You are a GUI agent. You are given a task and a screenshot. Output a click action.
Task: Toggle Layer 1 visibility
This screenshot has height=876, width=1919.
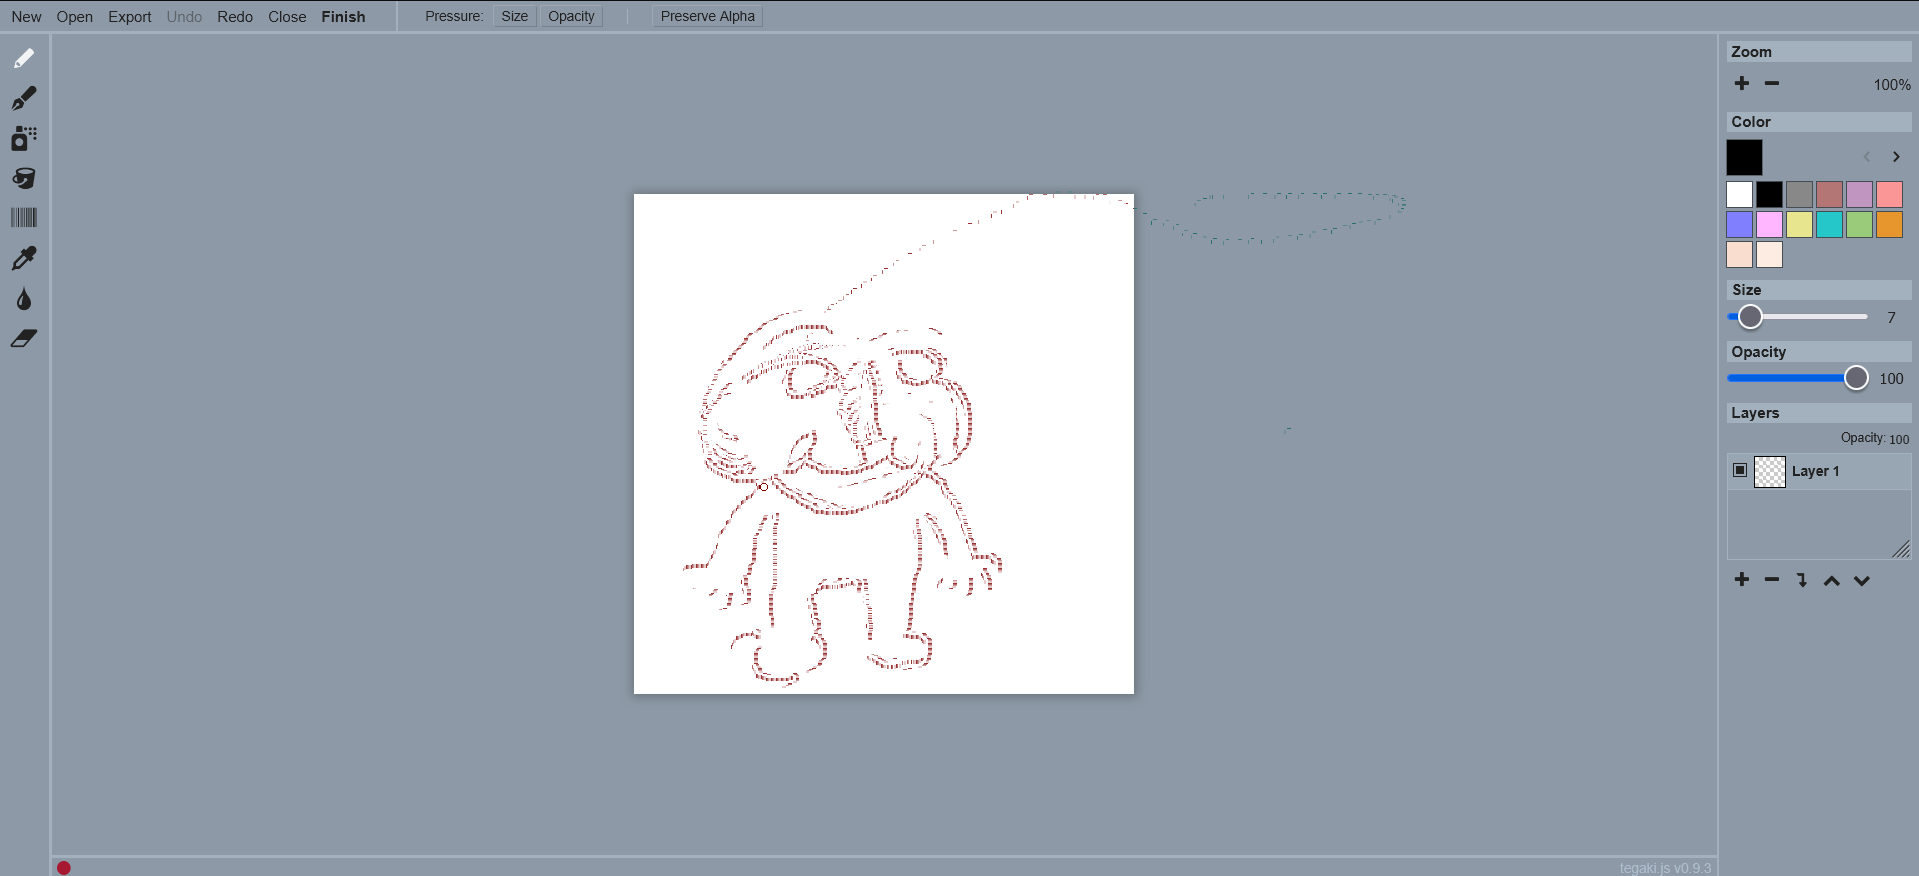(1740, 470)
